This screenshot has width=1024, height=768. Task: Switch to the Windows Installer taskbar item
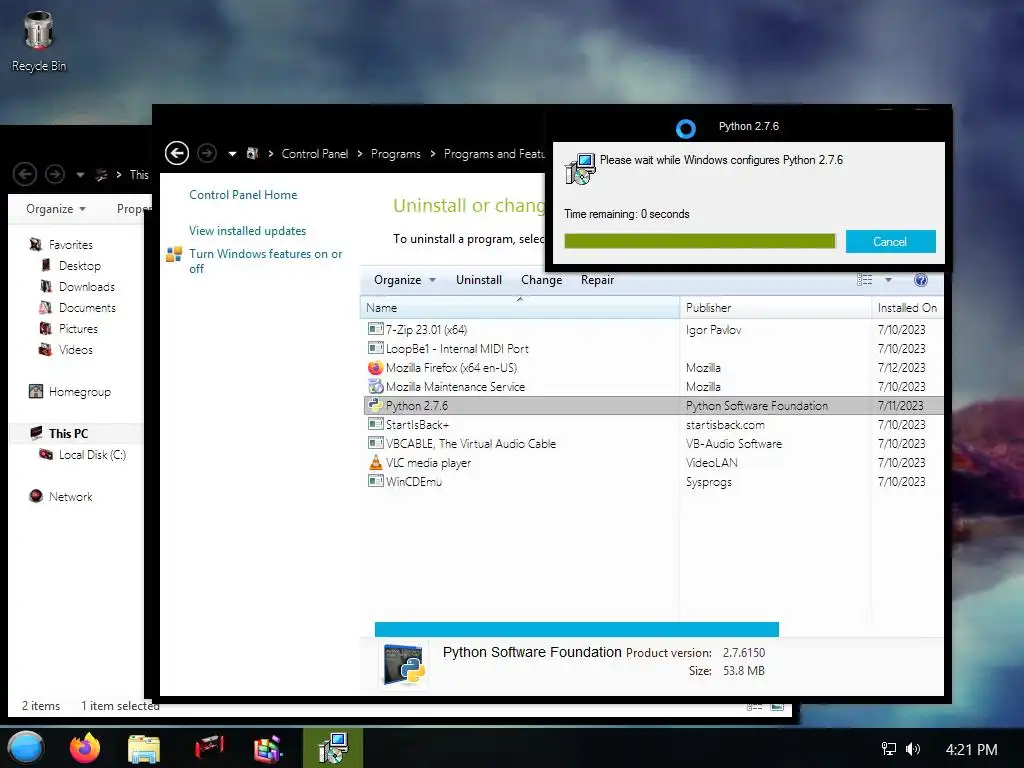(x=332, y=748)
